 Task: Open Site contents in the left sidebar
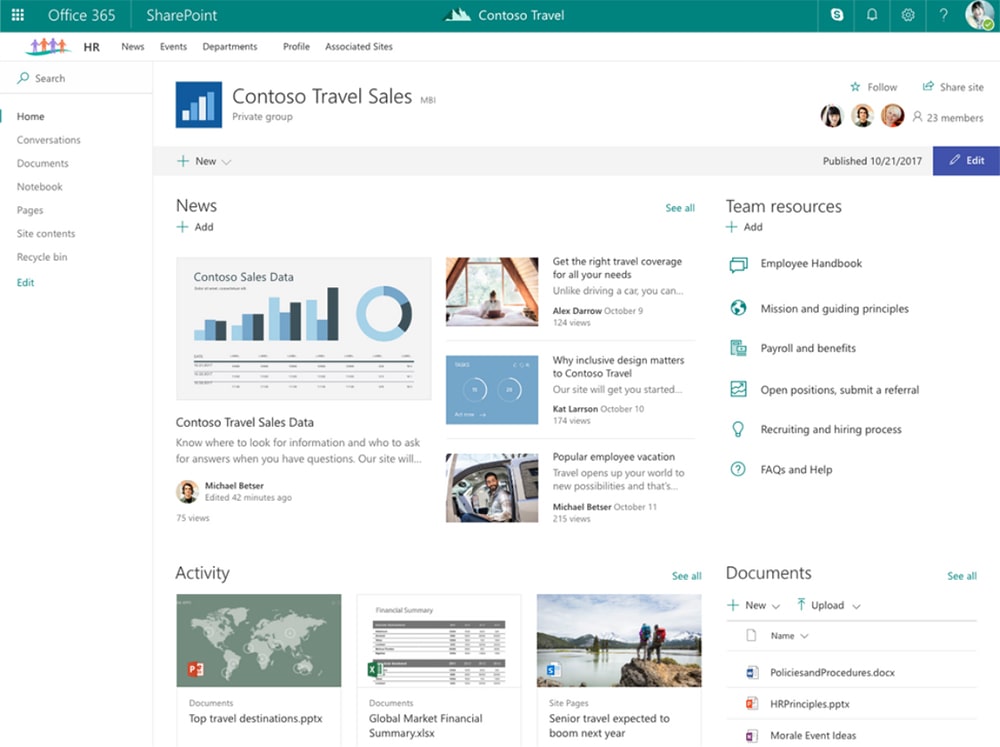(46, 233)
